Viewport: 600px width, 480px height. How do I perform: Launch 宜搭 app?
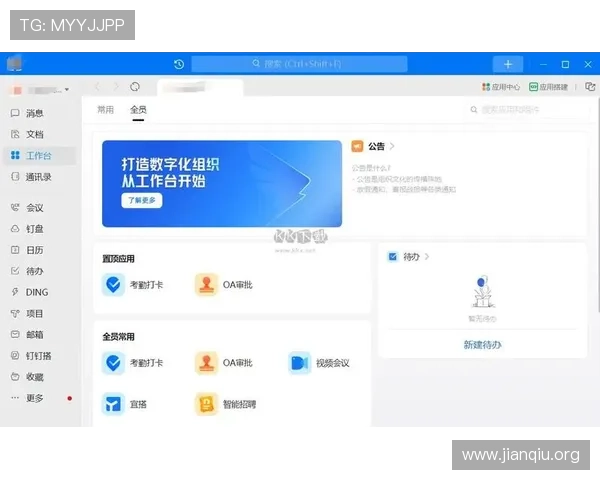pos(124,404)
